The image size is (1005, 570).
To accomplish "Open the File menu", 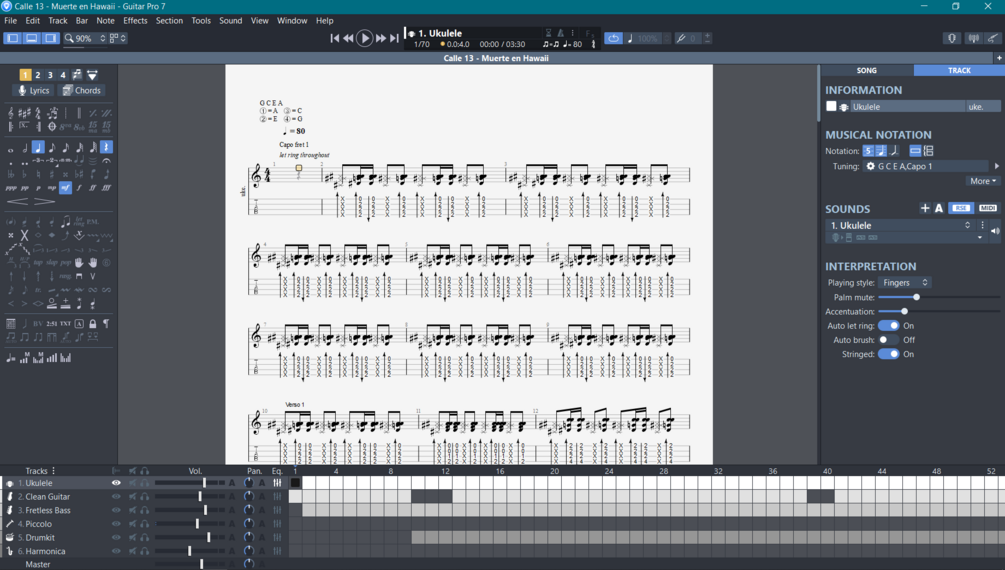I will point(11,21).
